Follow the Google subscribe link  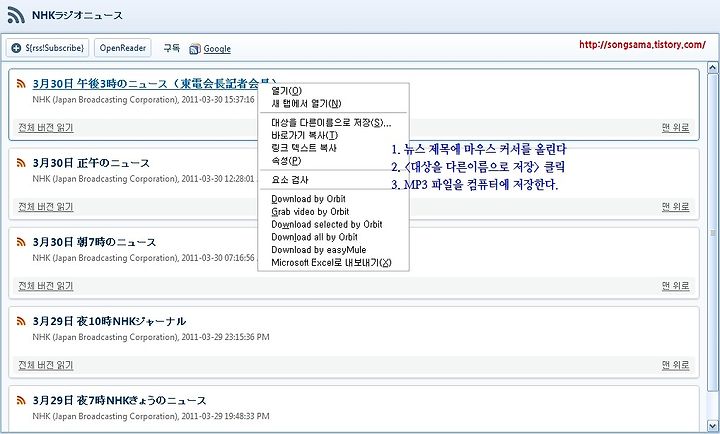(217, 49)
